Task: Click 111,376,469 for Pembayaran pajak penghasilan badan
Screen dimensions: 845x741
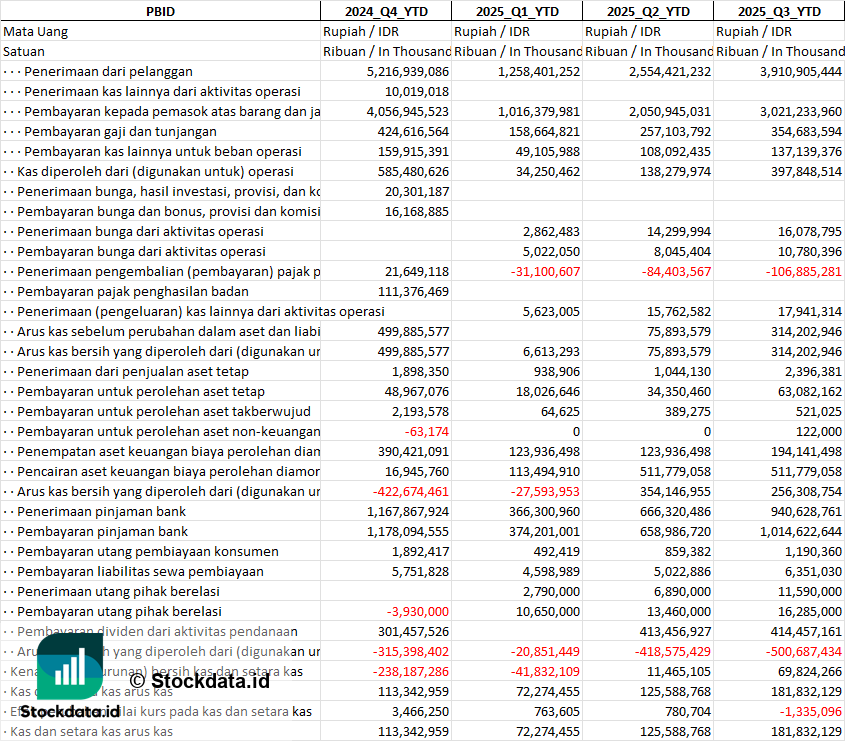Action: click(413, 292)
